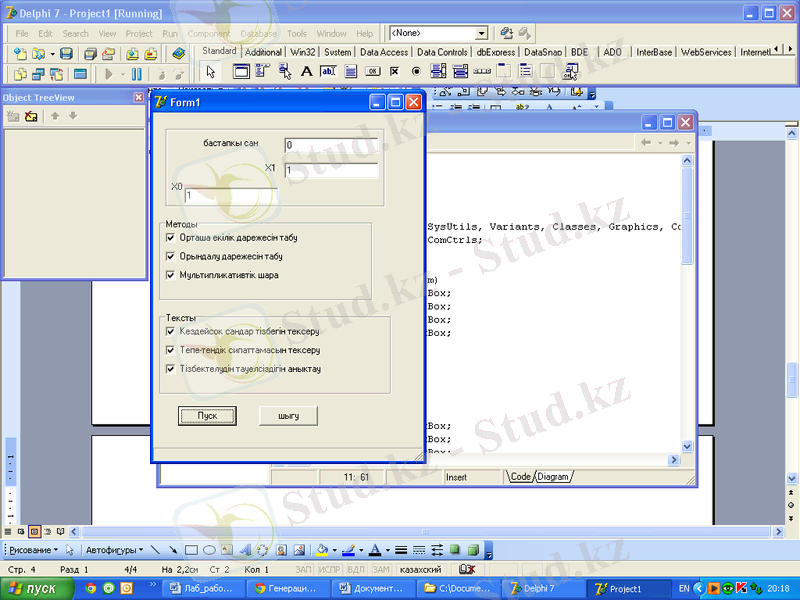The width and height of the screenshot is (800, 600).
Task: Select the Frames component icon
Action: pyautogui.click(x=241, y=71)
